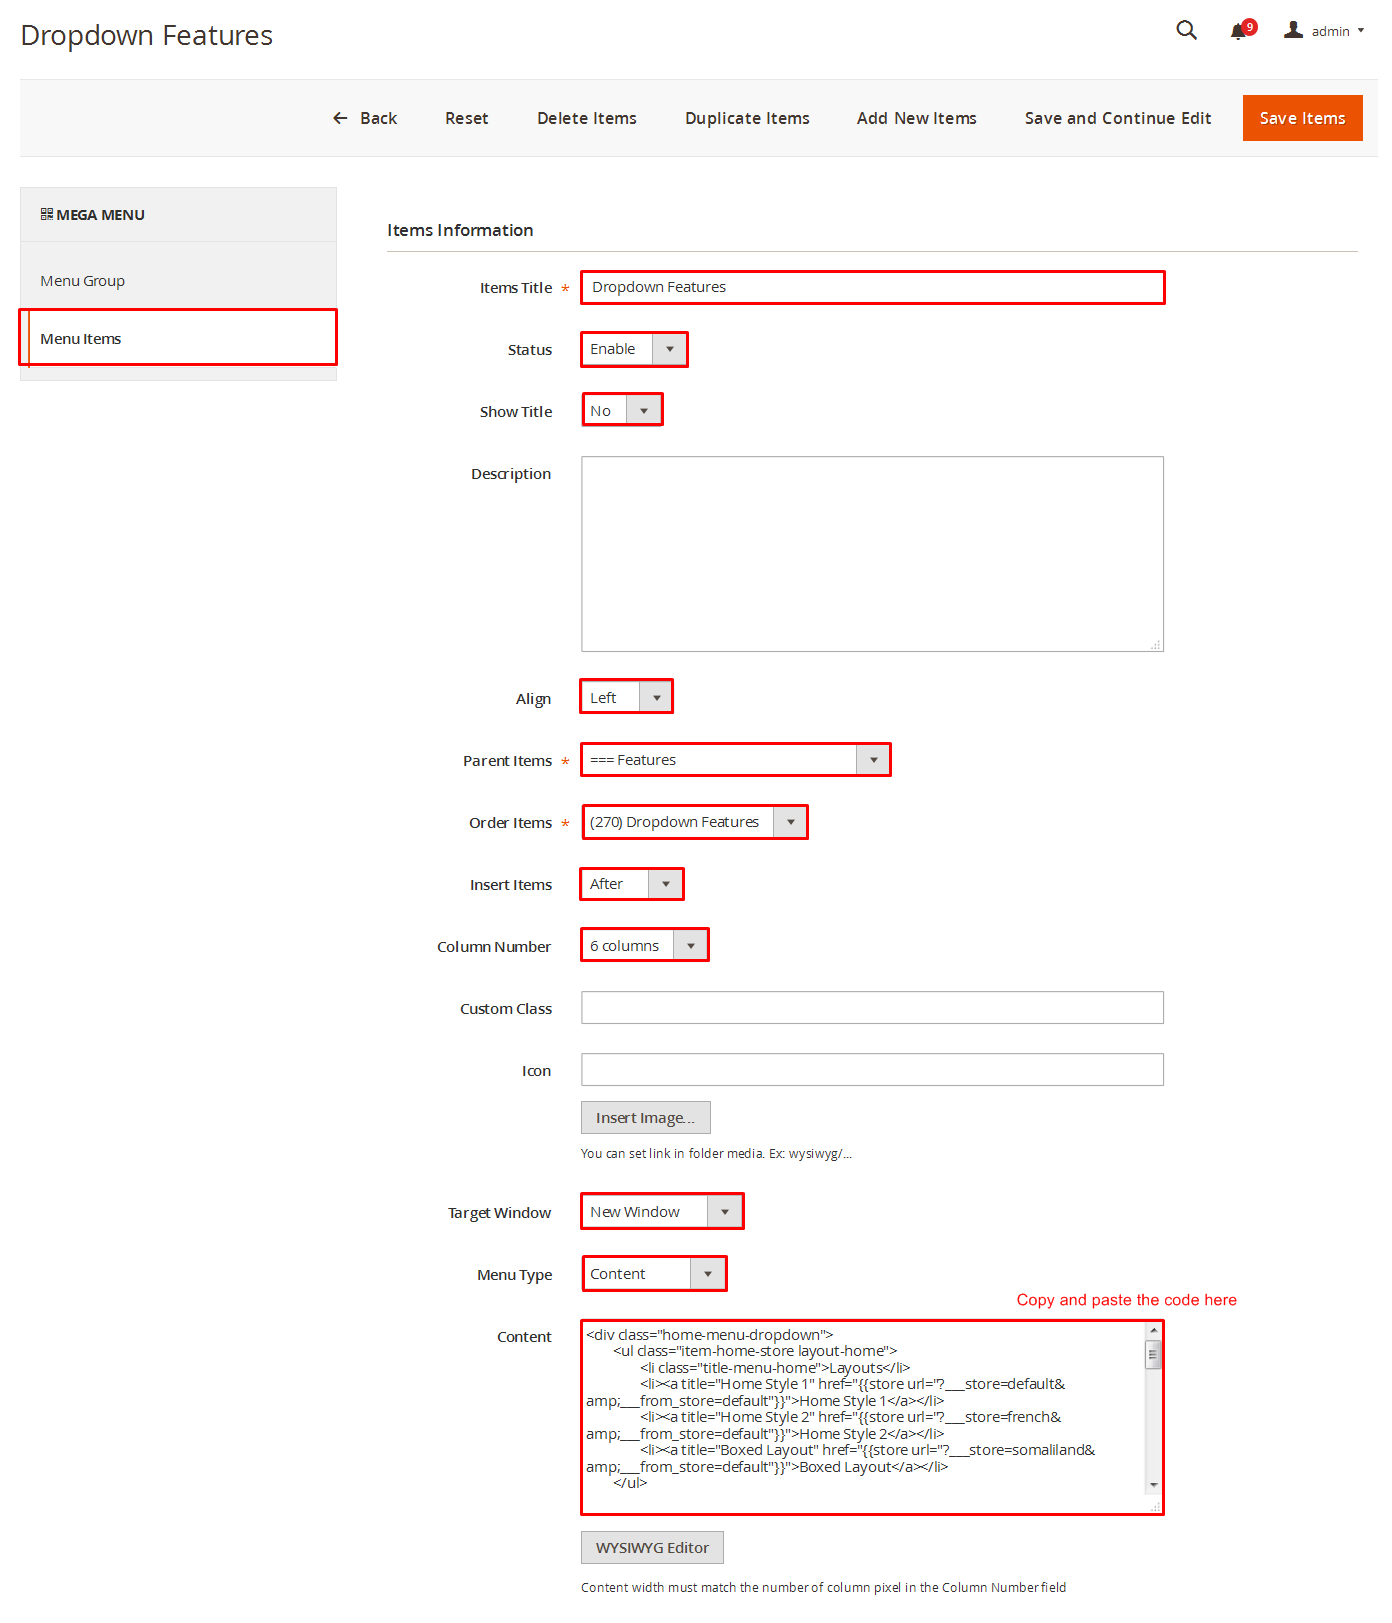
Task: Click the Content scrollbar up arrow
Action: pos(1154,1330)
